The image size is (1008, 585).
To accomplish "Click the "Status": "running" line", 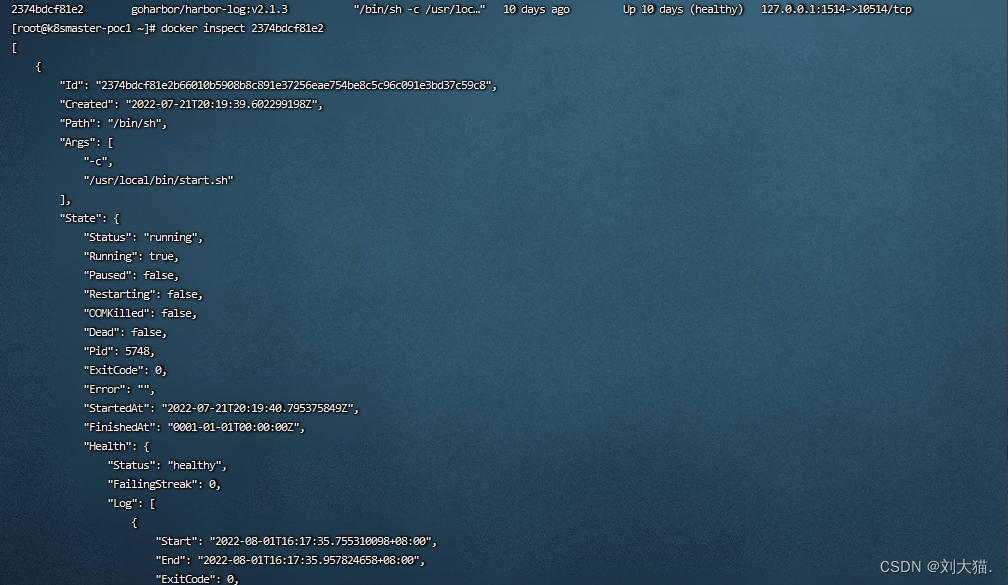I will click(x=143, y=237).
